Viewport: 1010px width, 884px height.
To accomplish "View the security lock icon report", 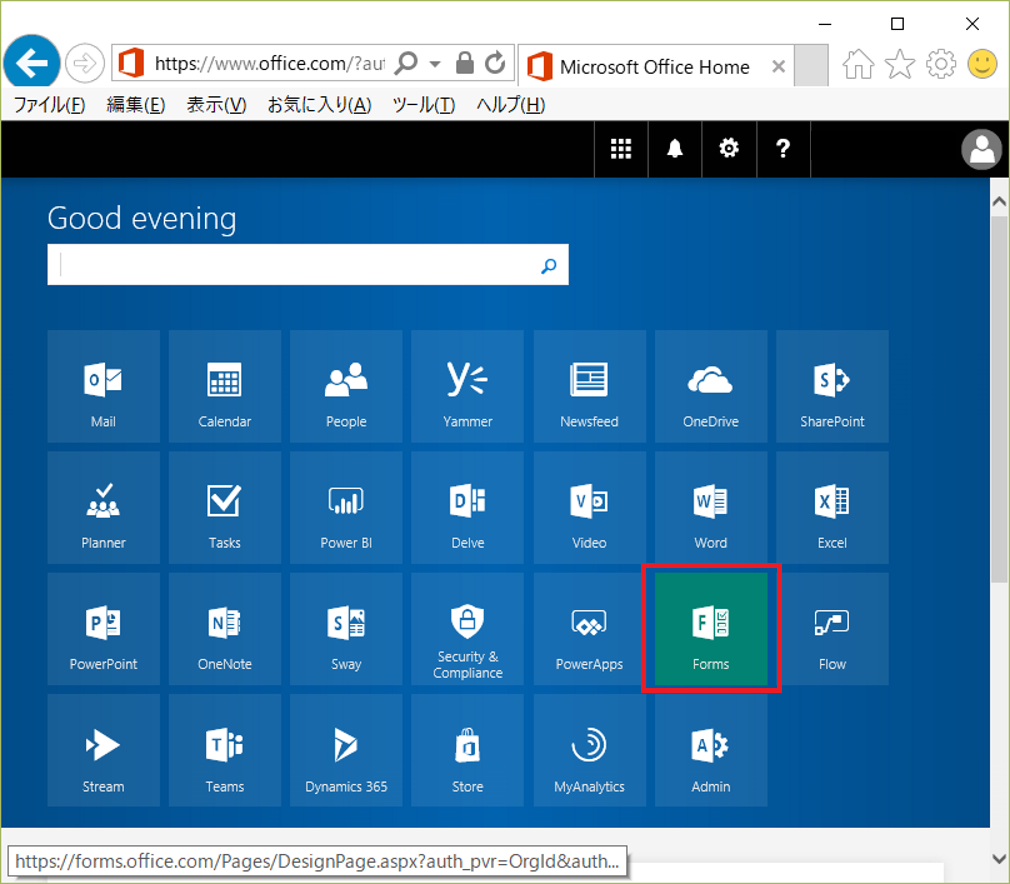I will point(464,63).
